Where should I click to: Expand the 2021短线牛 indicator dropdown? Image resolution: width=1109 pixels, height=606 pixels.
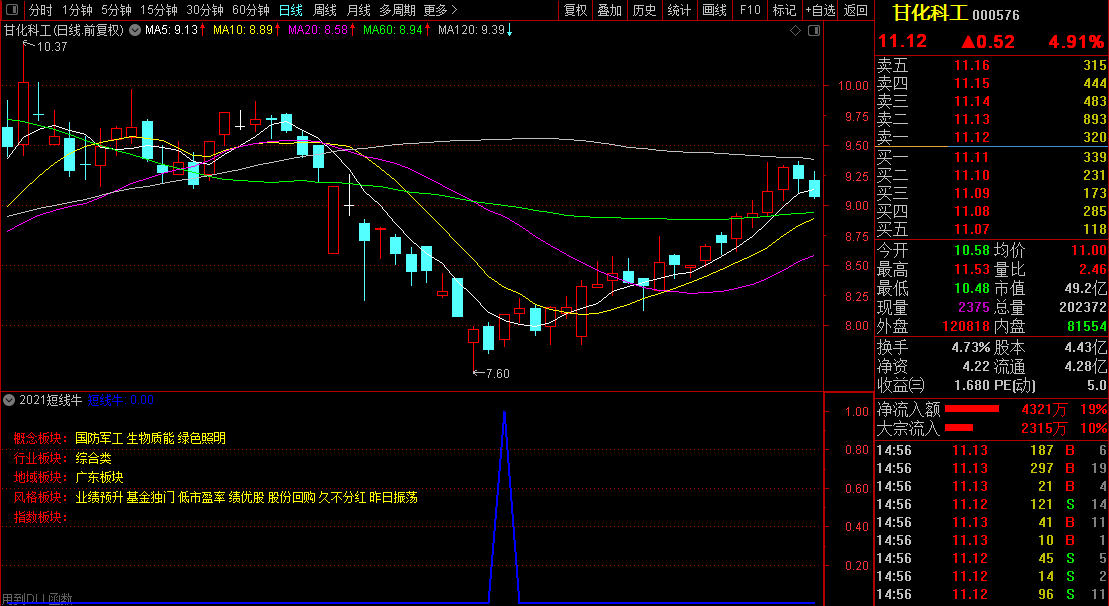[8, 400]
